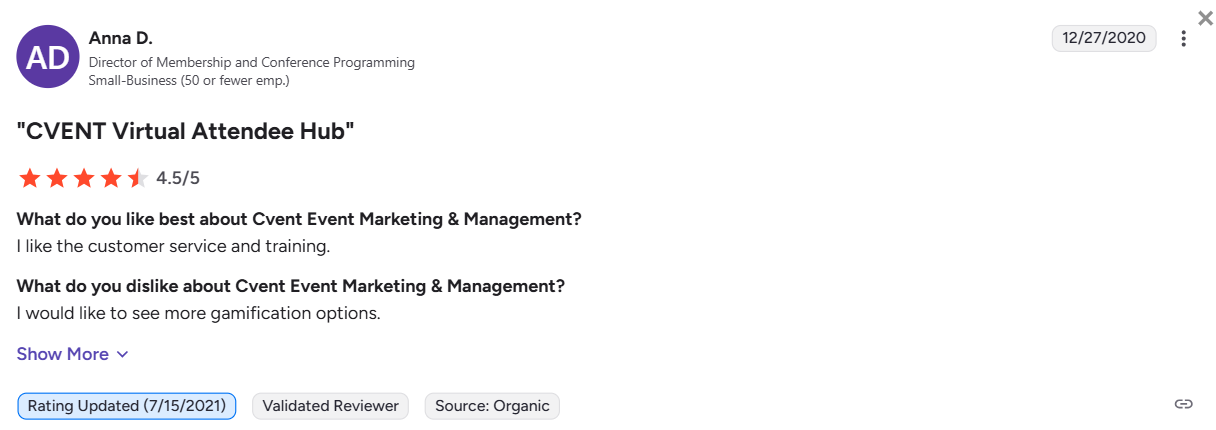Expand review with Show More
Image resolution: width=1216 pixels, height=430 pixels.
62,354
